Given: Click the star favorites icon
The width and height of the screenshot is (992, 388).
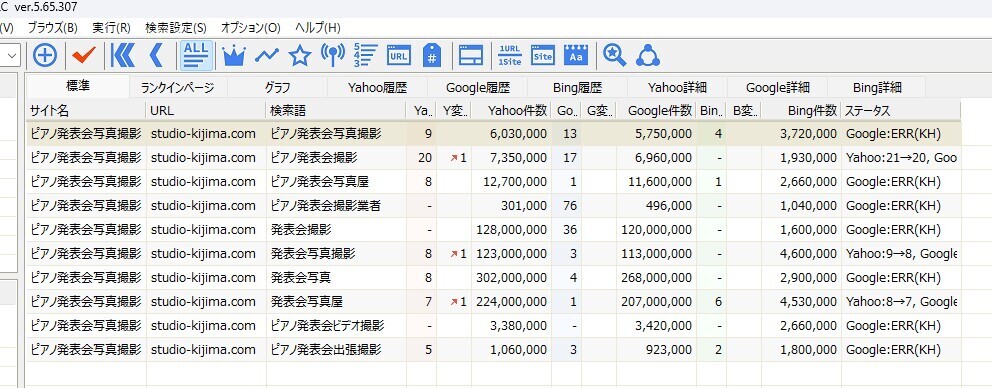Looking at the screenshot, I should pos(300,56).
